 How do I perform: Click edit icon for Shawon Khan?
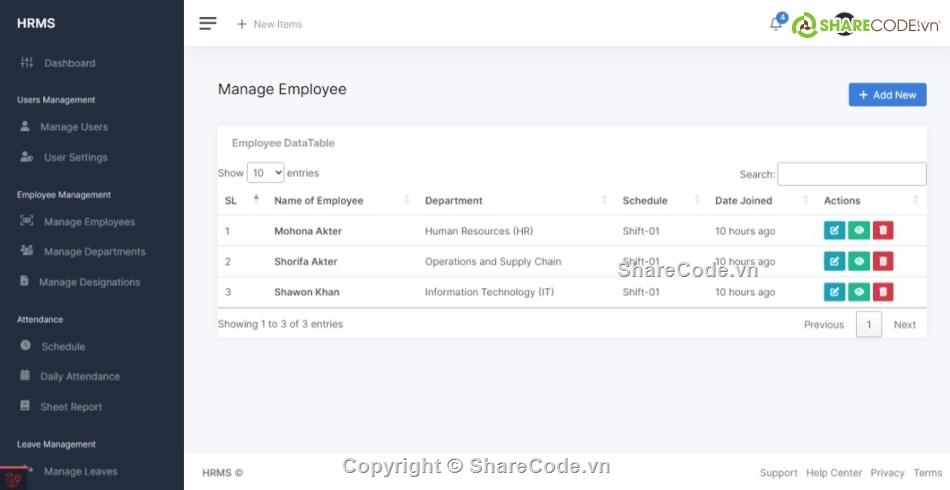[834, 292]
